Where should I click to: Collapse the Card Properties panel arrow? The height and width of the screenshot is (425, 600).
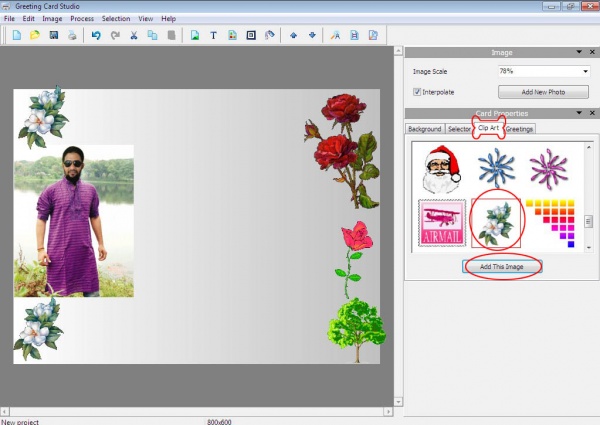tap(579, 112)
